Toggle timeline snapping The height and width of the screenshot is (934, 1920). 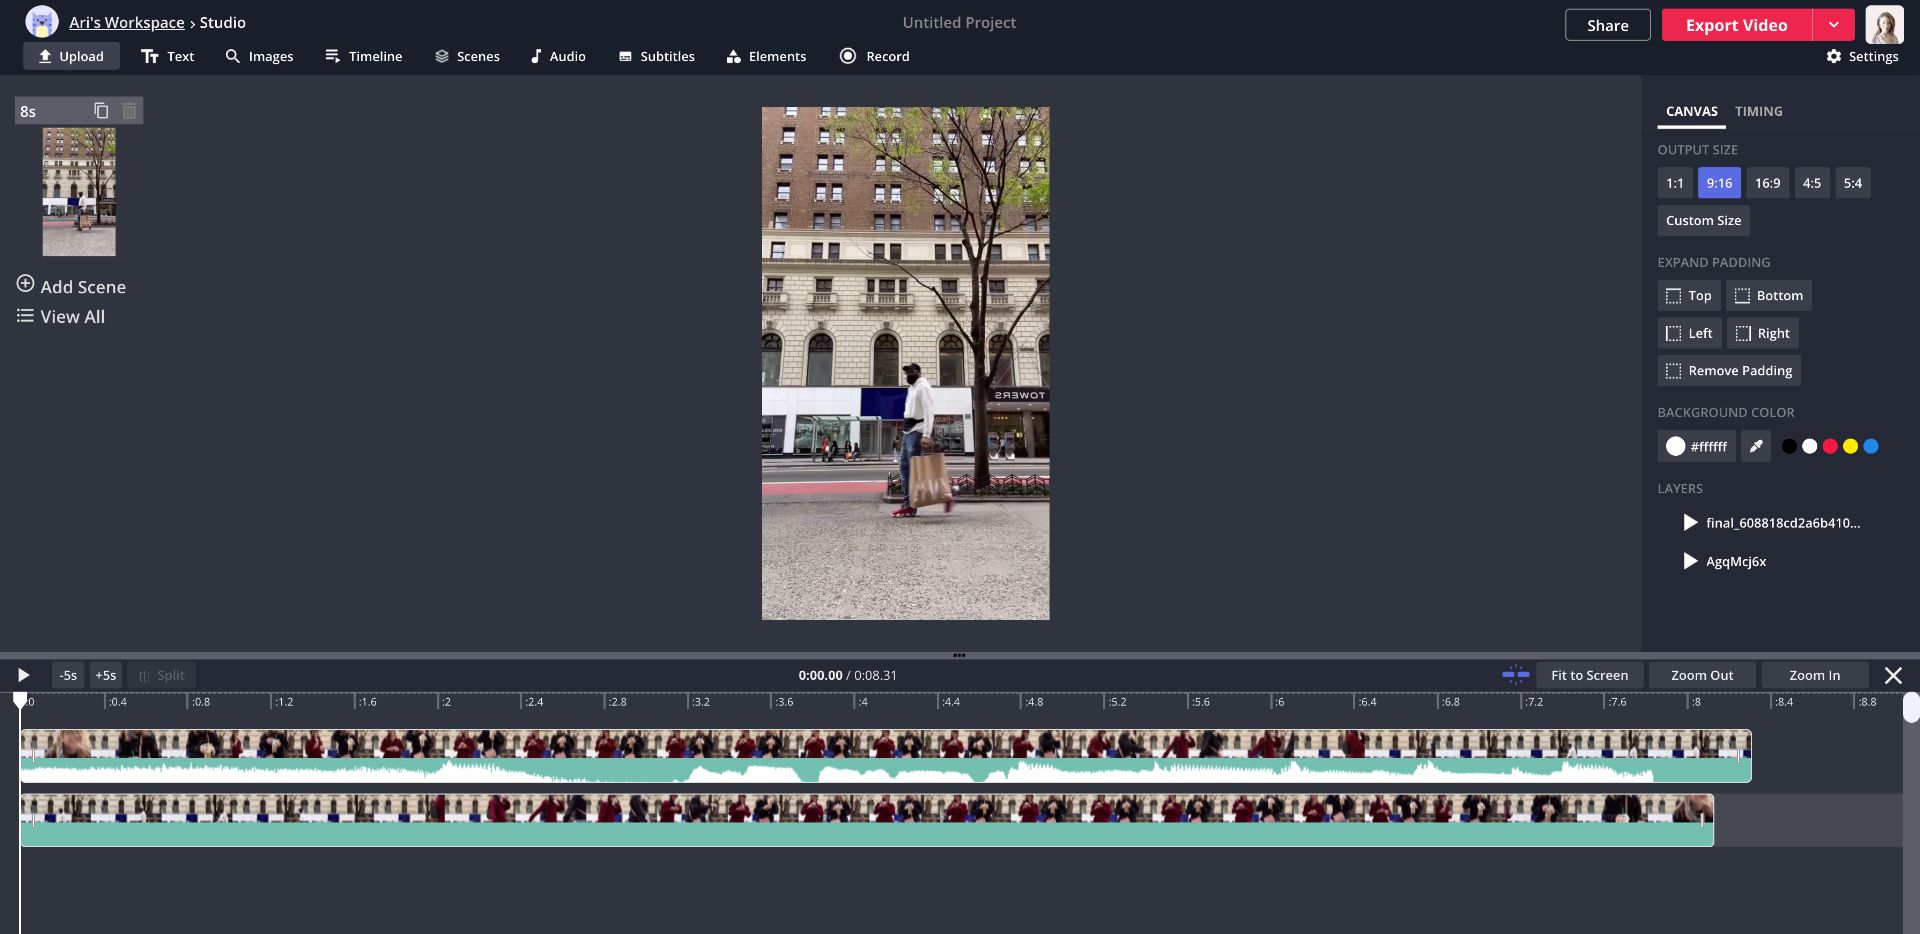click(x=1515, y=675)
